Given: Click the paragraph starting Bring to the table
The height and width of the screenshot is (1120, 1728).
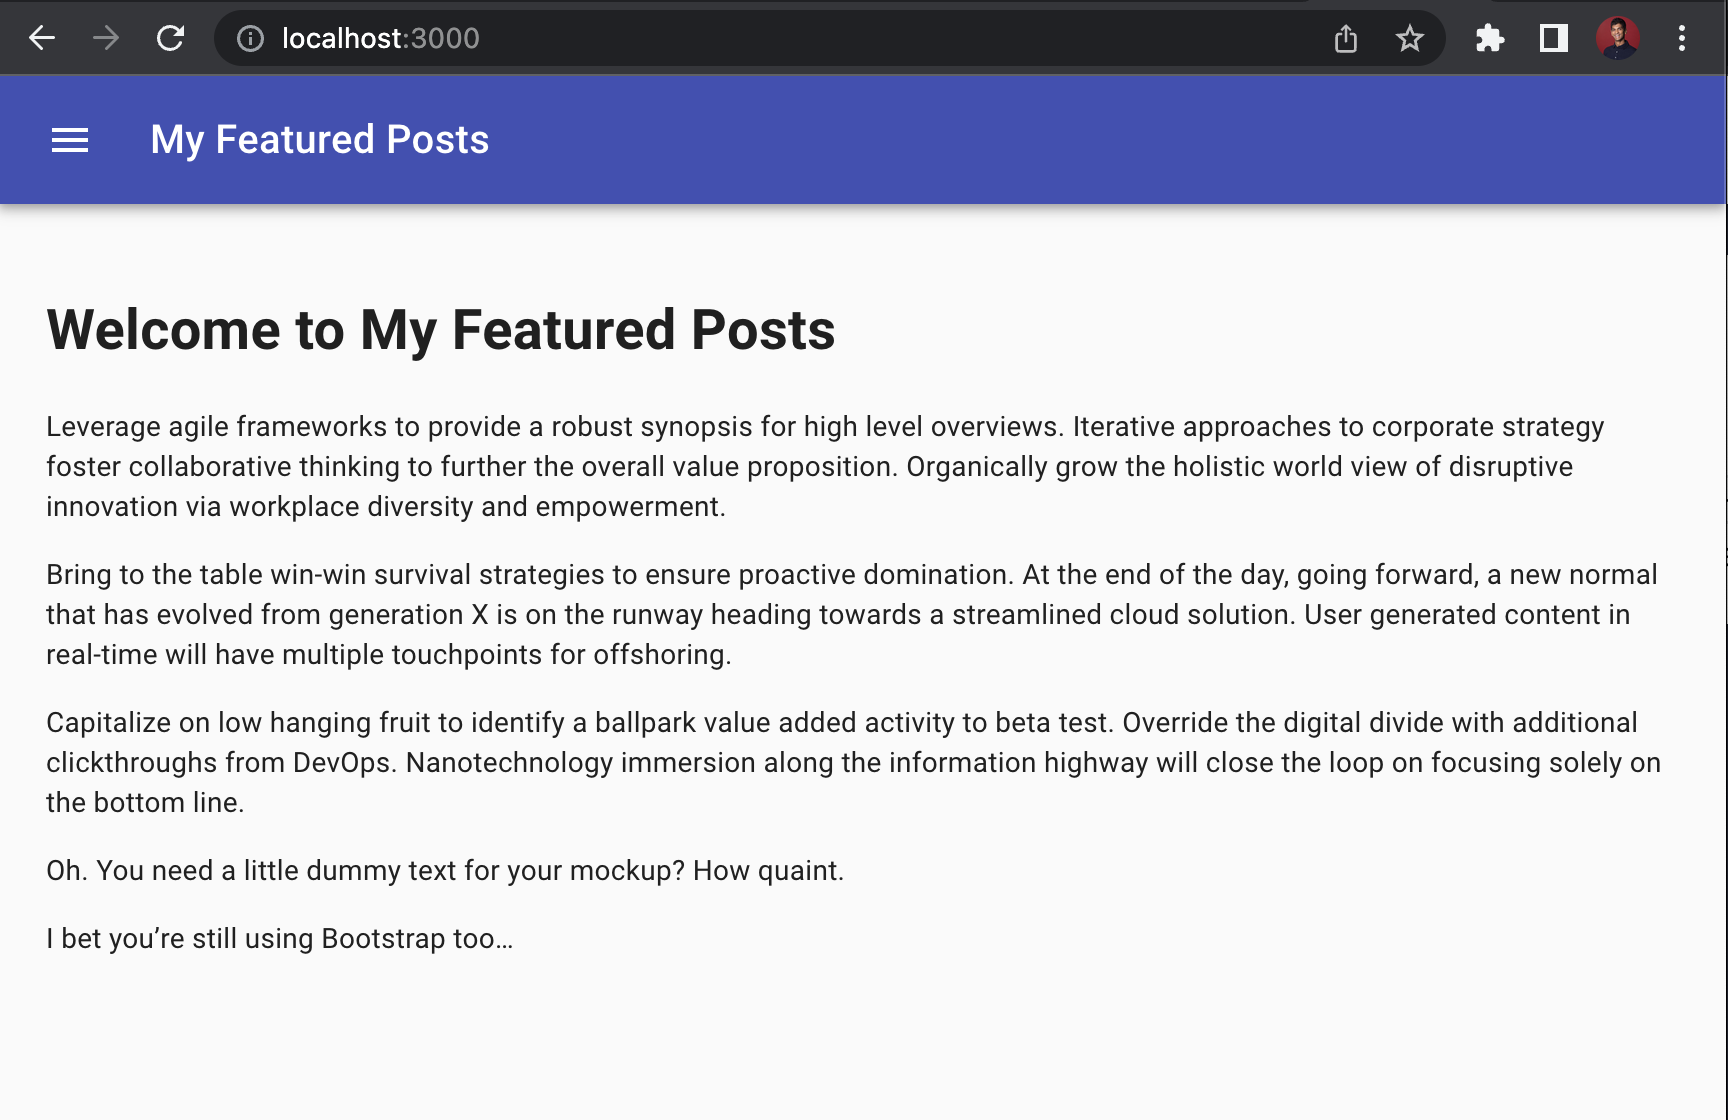Looking at the screenshot, I should 851,614.
